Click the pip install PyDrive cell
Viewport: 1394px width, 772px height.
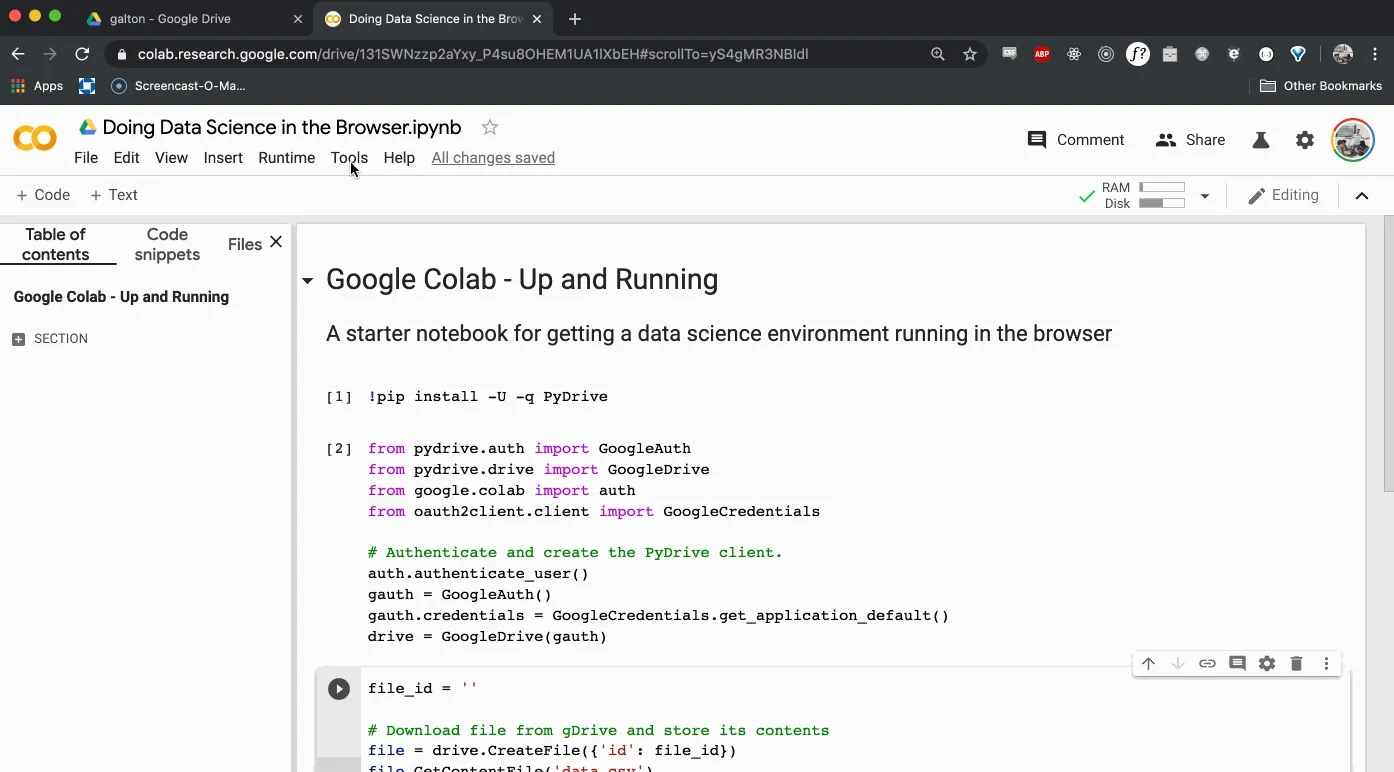coord(488,397)
